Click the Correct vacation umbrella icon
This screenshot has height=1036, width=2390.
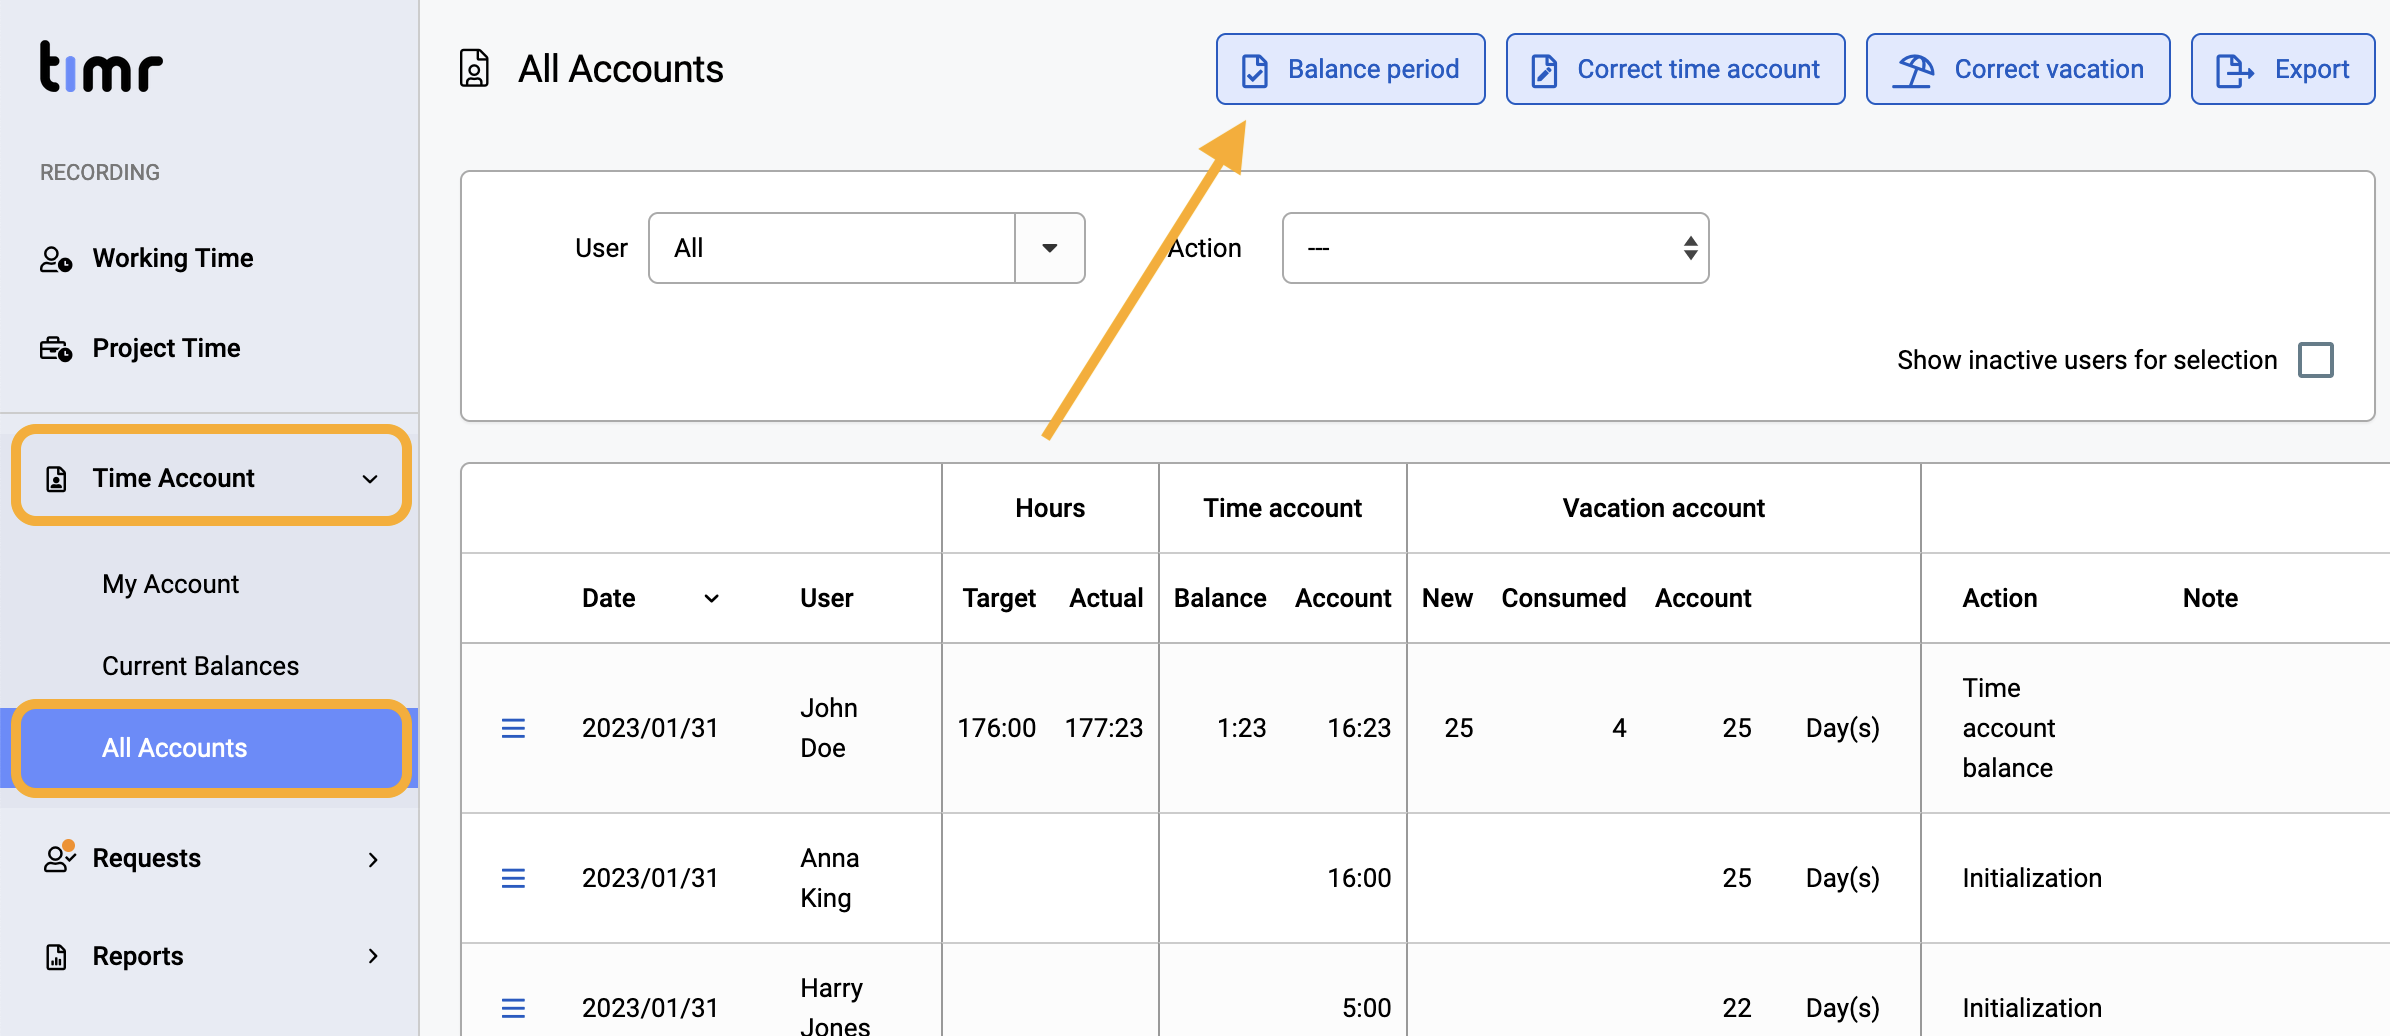[1914, 70]
